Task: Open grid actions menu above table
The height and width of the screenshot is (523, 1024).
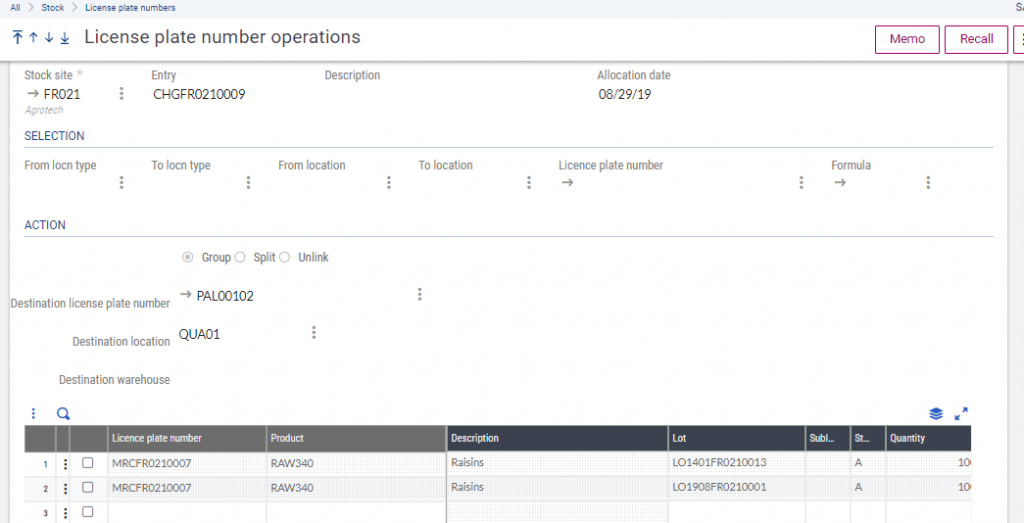Action: pyautogui.click(x=34, y=413)
